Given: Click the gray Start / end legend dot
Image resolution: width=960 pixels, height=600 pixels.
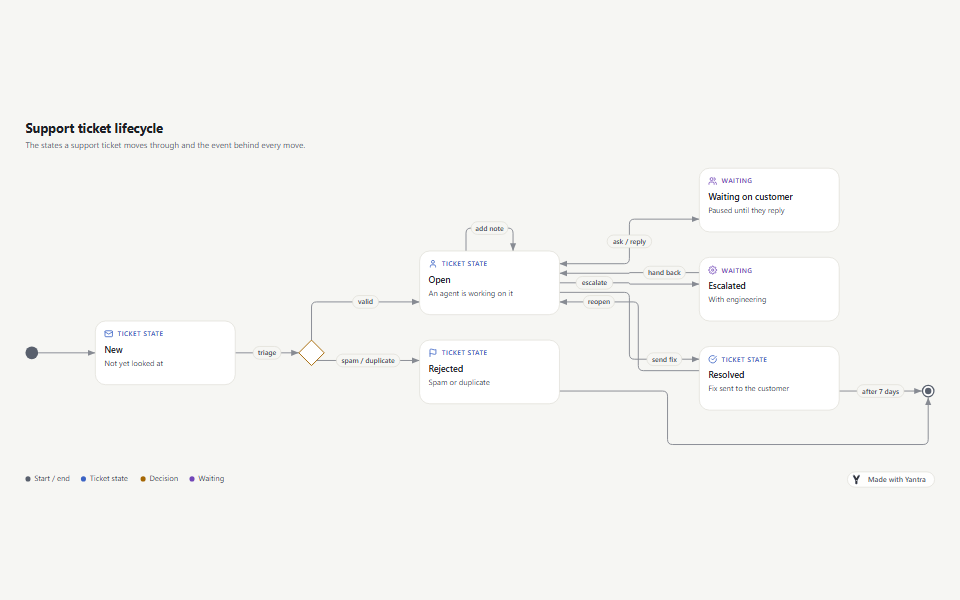Looking at the screenshot, I should (x=28, y=479).
